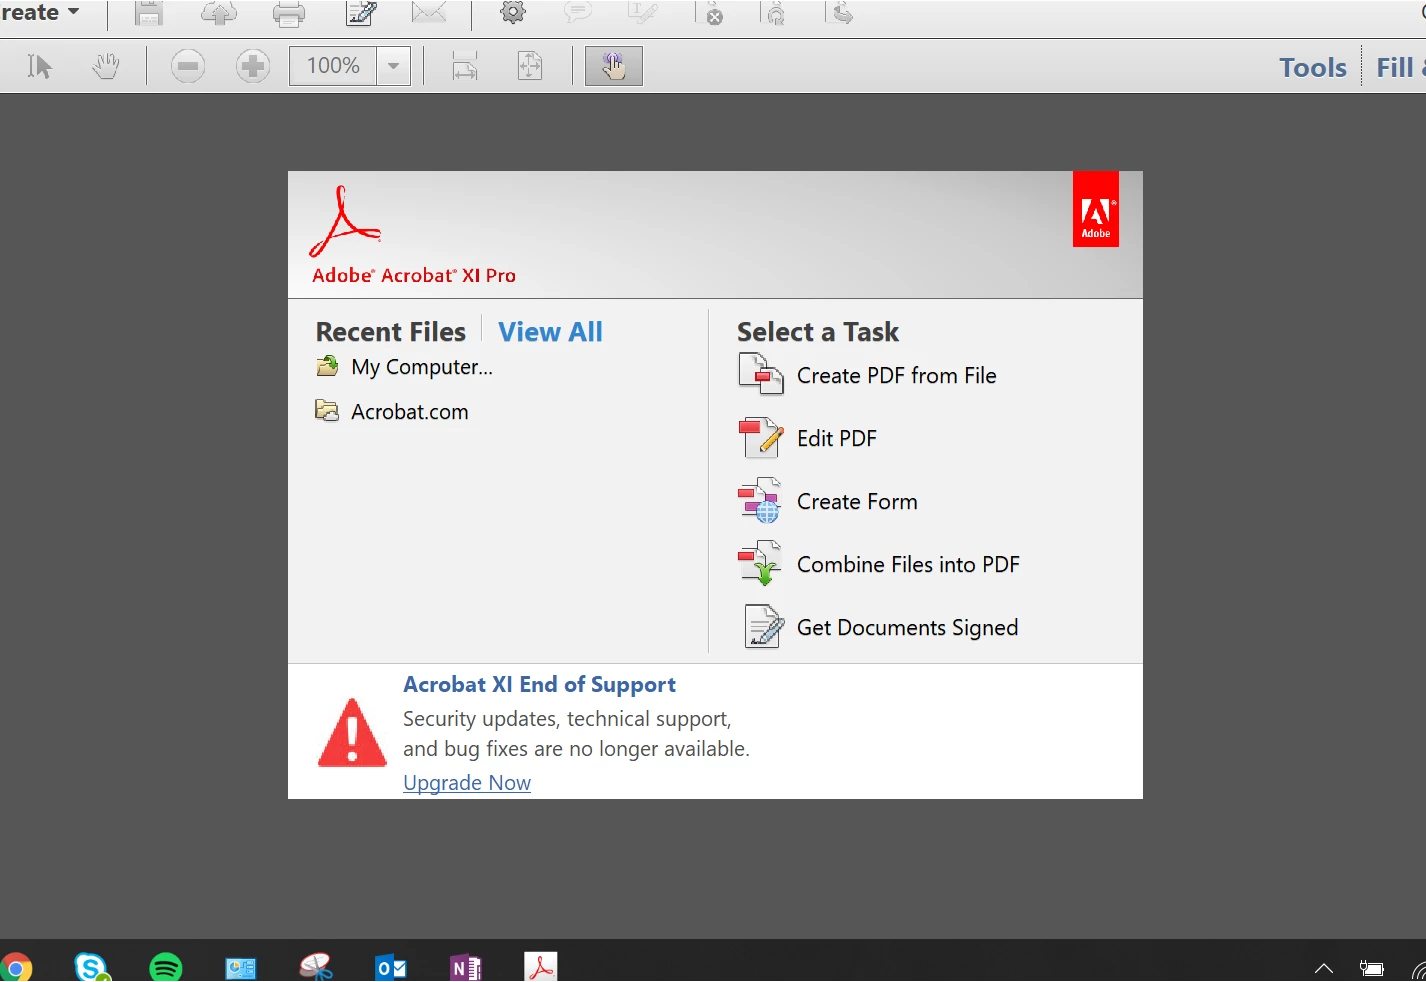Viewport: 1426px width, 982px height.
Task: Open Outlook from the taskbar
Action: pos(391,968)
